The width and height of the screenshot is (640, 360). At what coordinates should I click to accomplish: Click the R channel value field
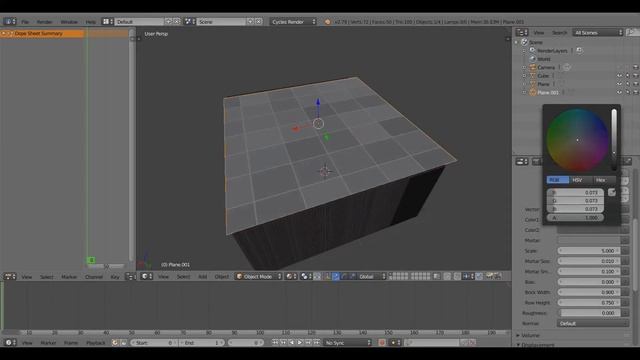[575, 192]
